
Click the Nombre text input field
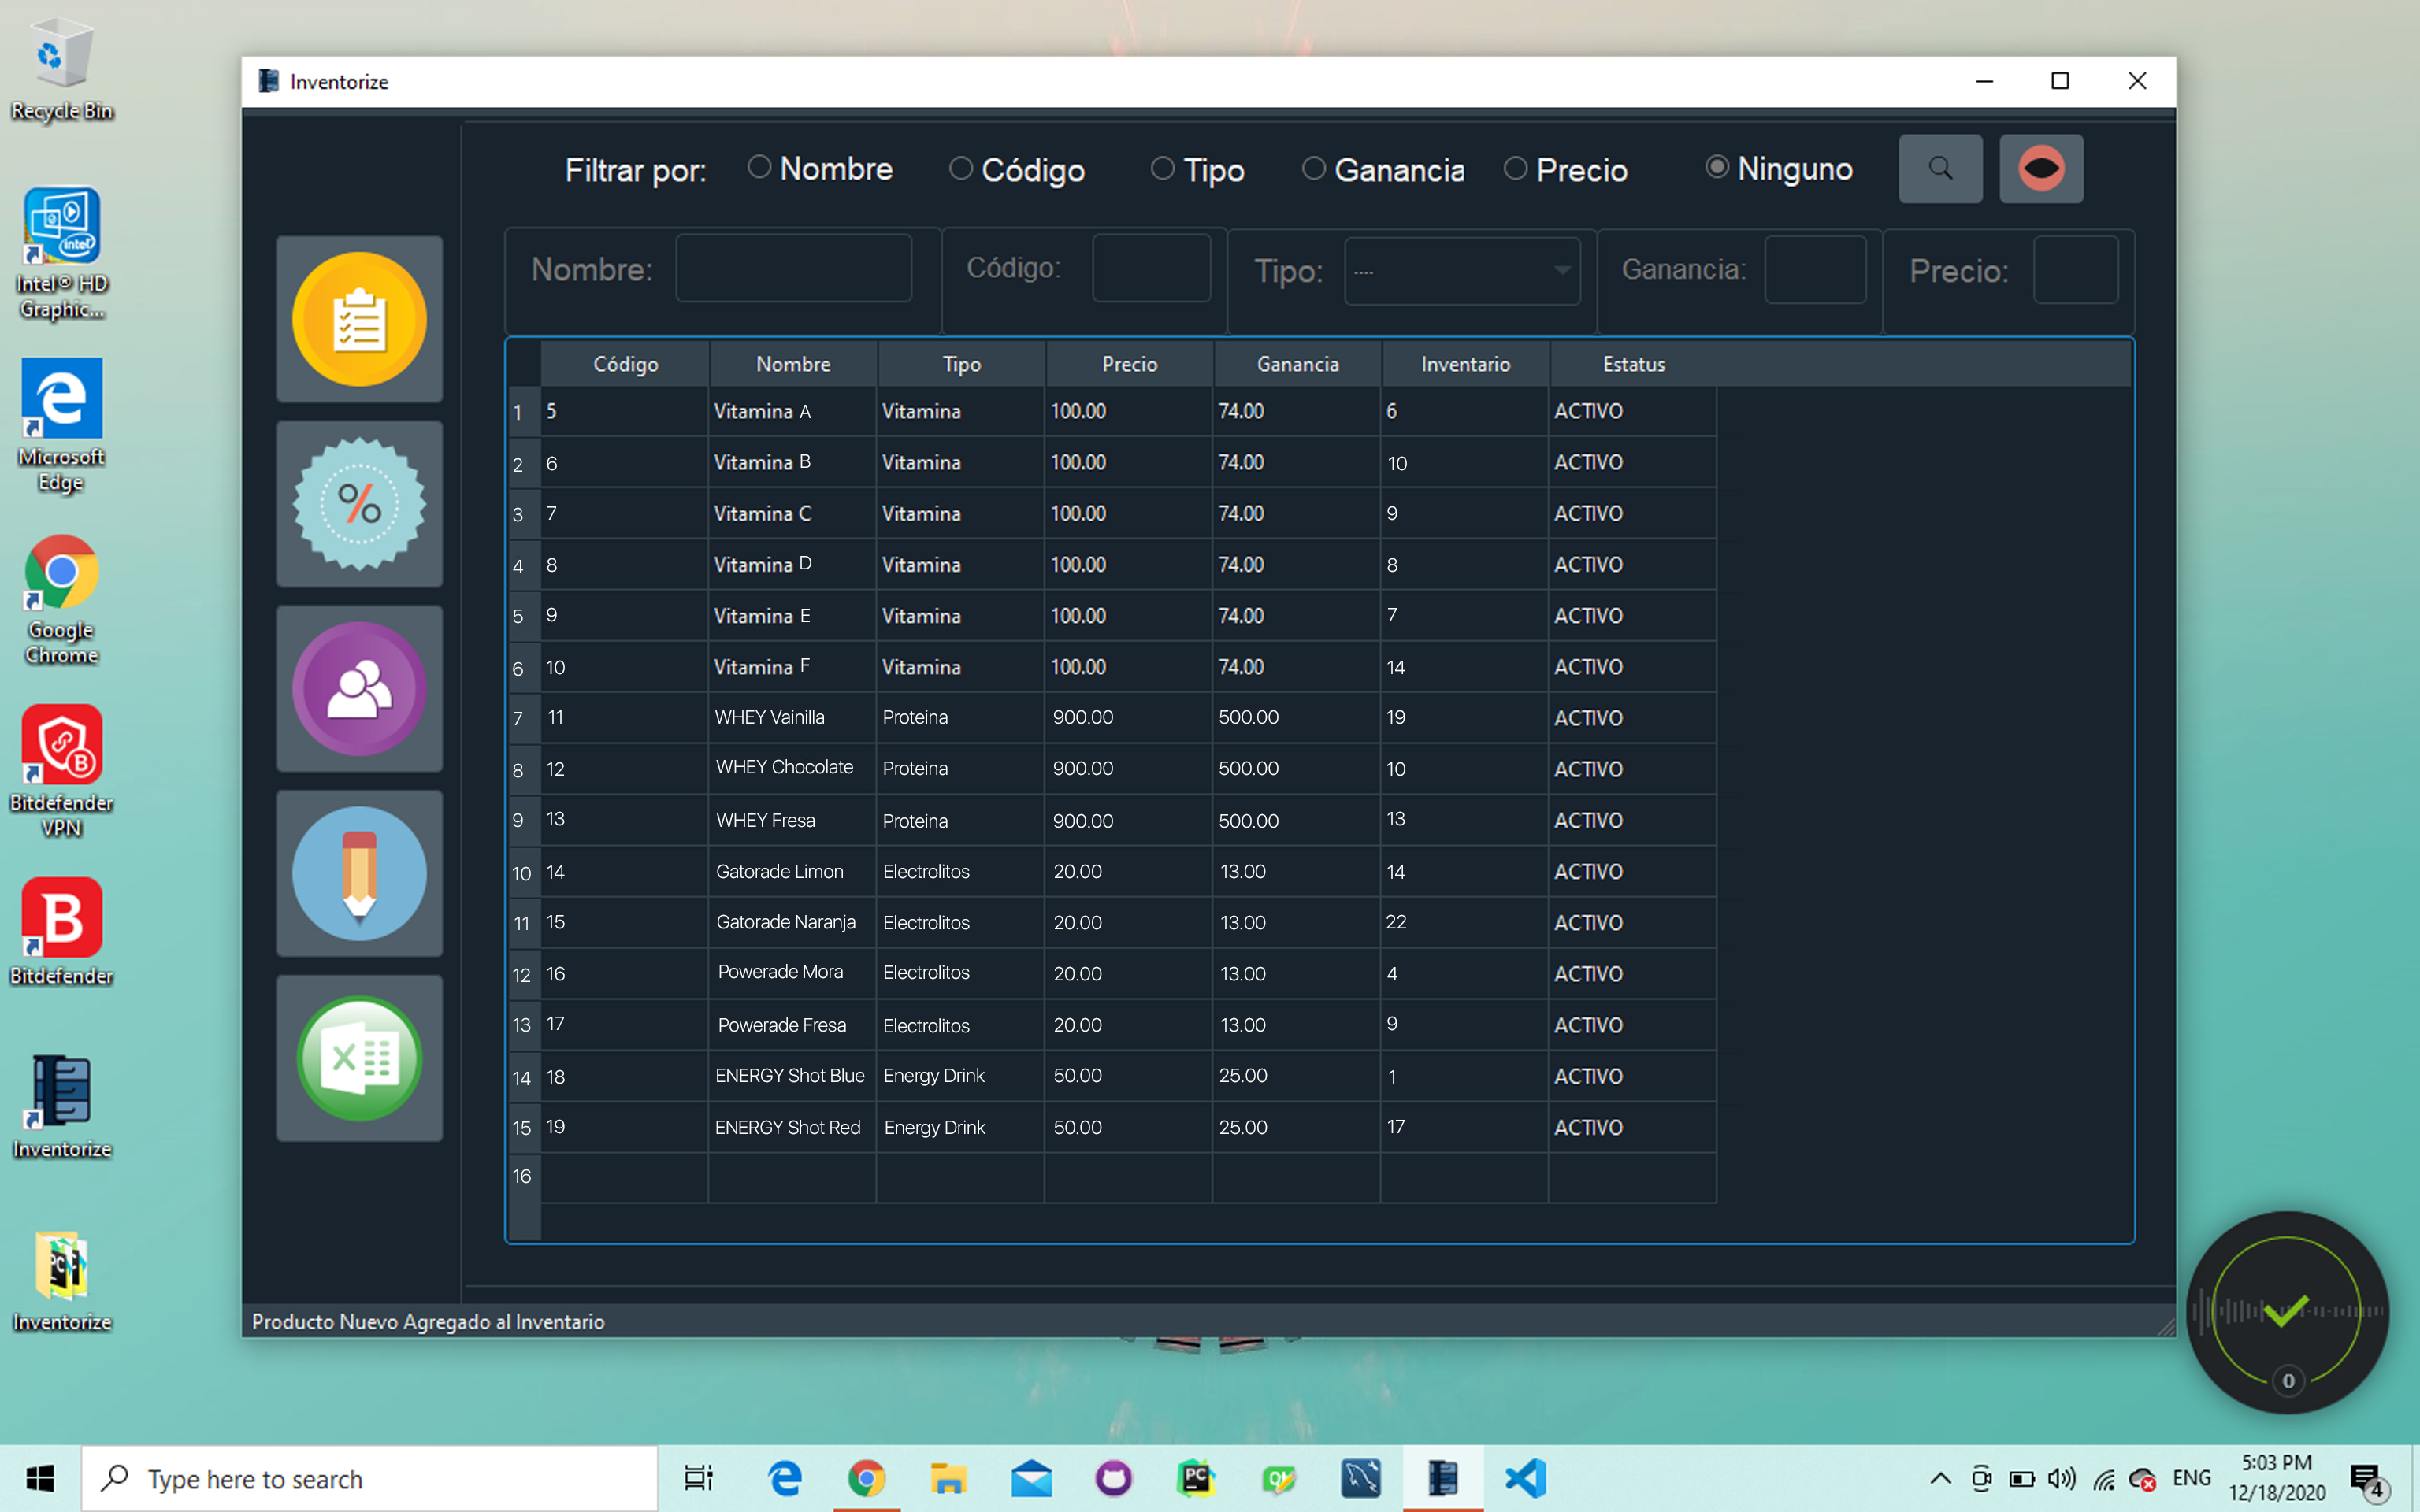pos(793,268)
